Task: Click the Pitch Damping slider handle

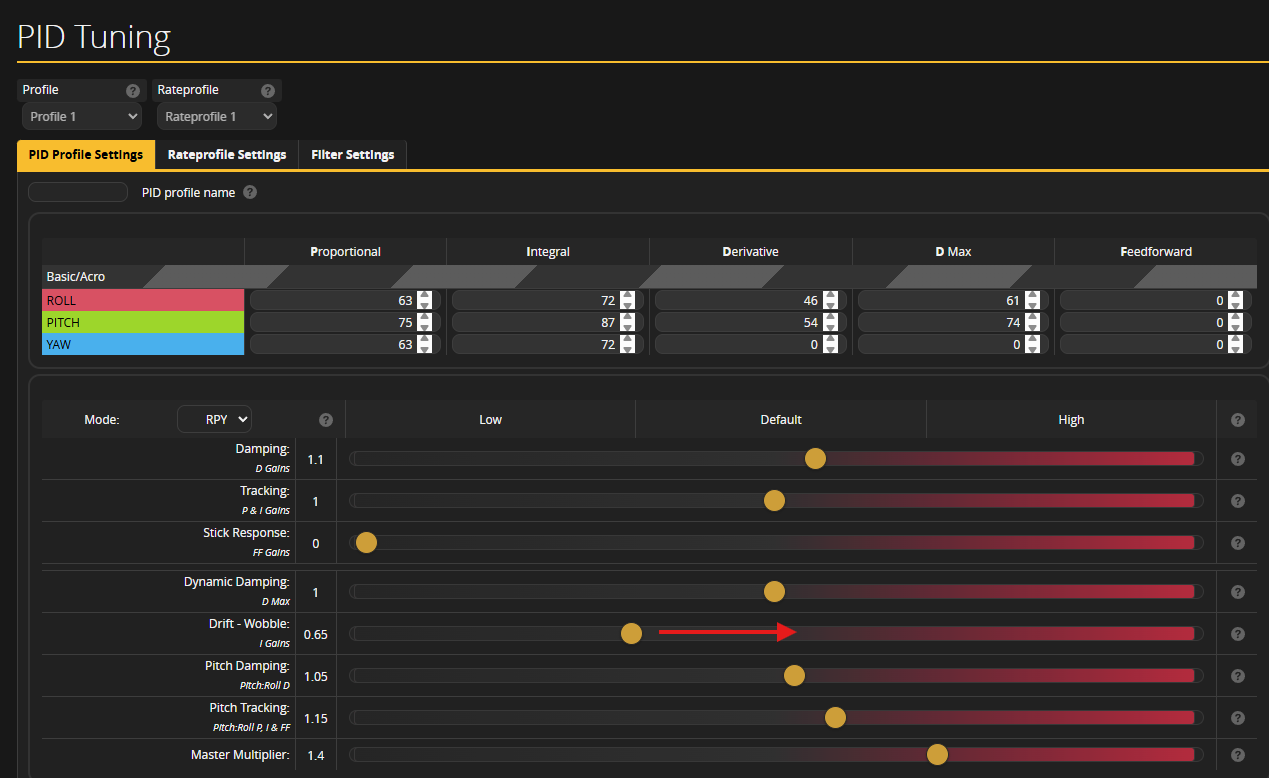Action: [794, 676]
